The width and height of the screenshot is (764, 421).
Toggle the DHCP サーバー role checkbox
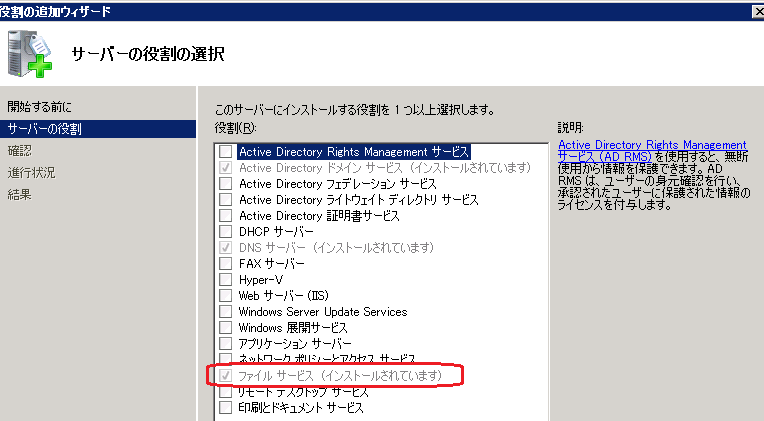pyautogui.click(x=226, y=232)
